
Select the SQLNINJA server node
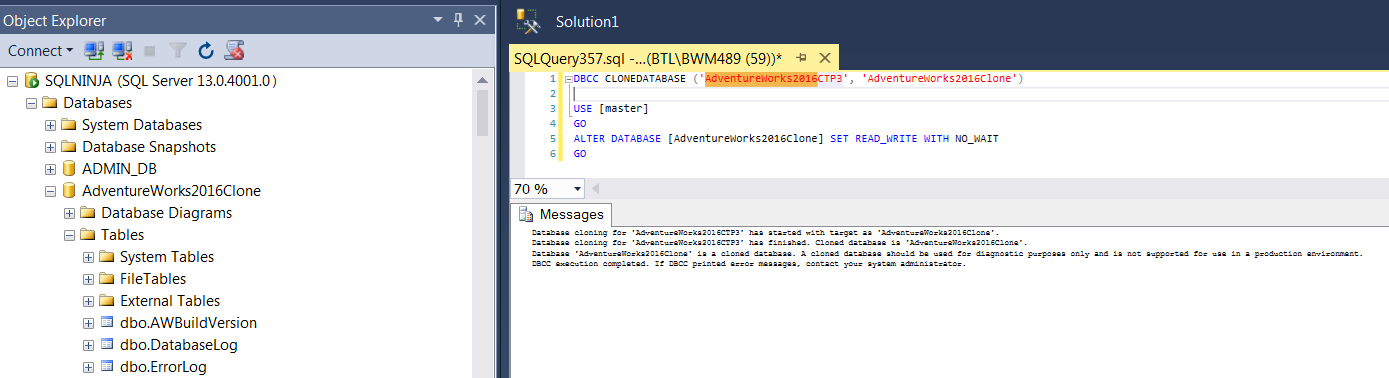pos(161,81)
